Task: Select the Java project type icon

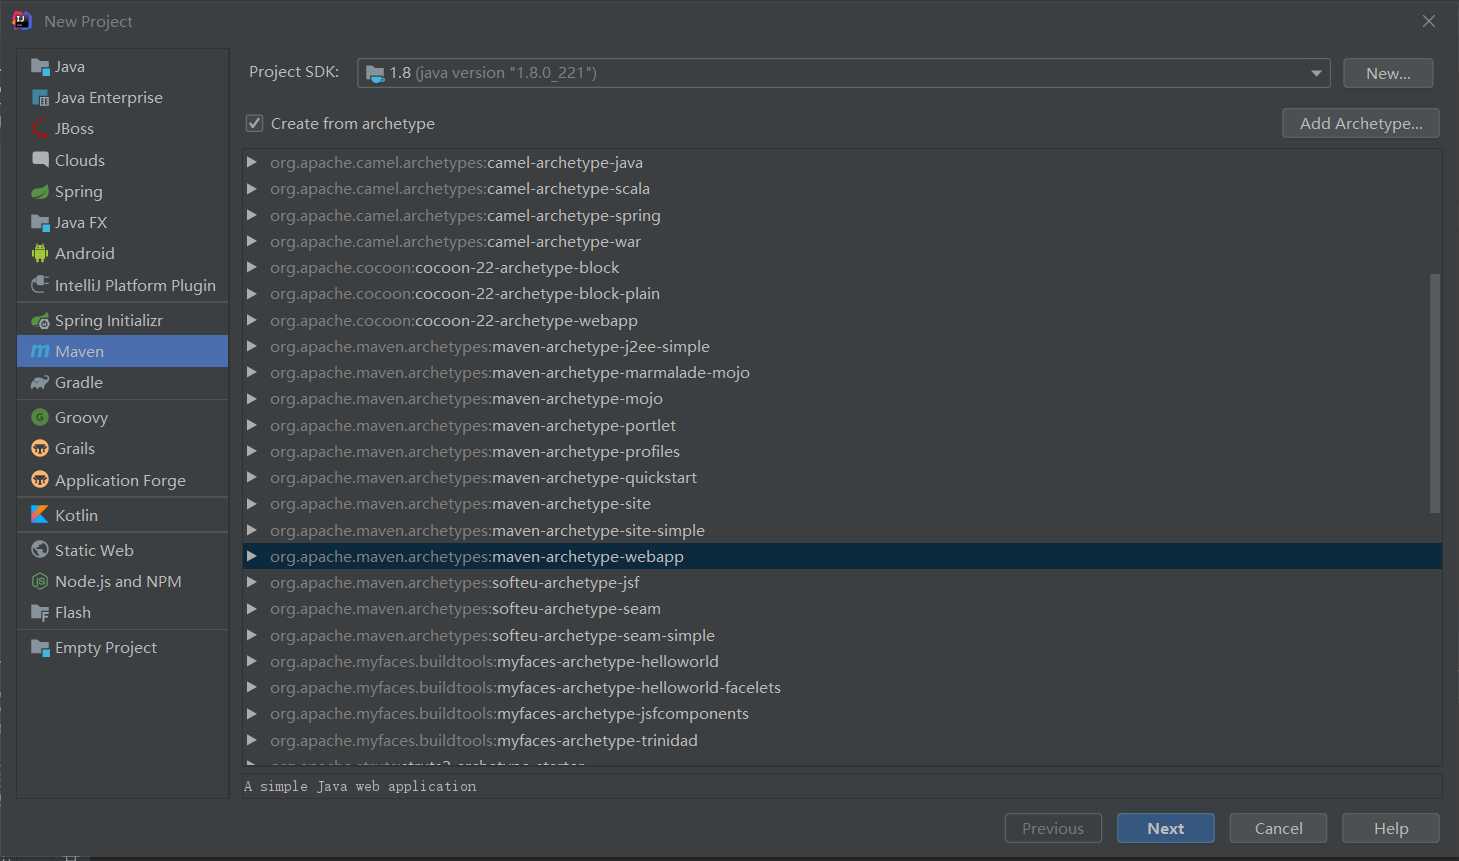Action: tap(40, 67)
